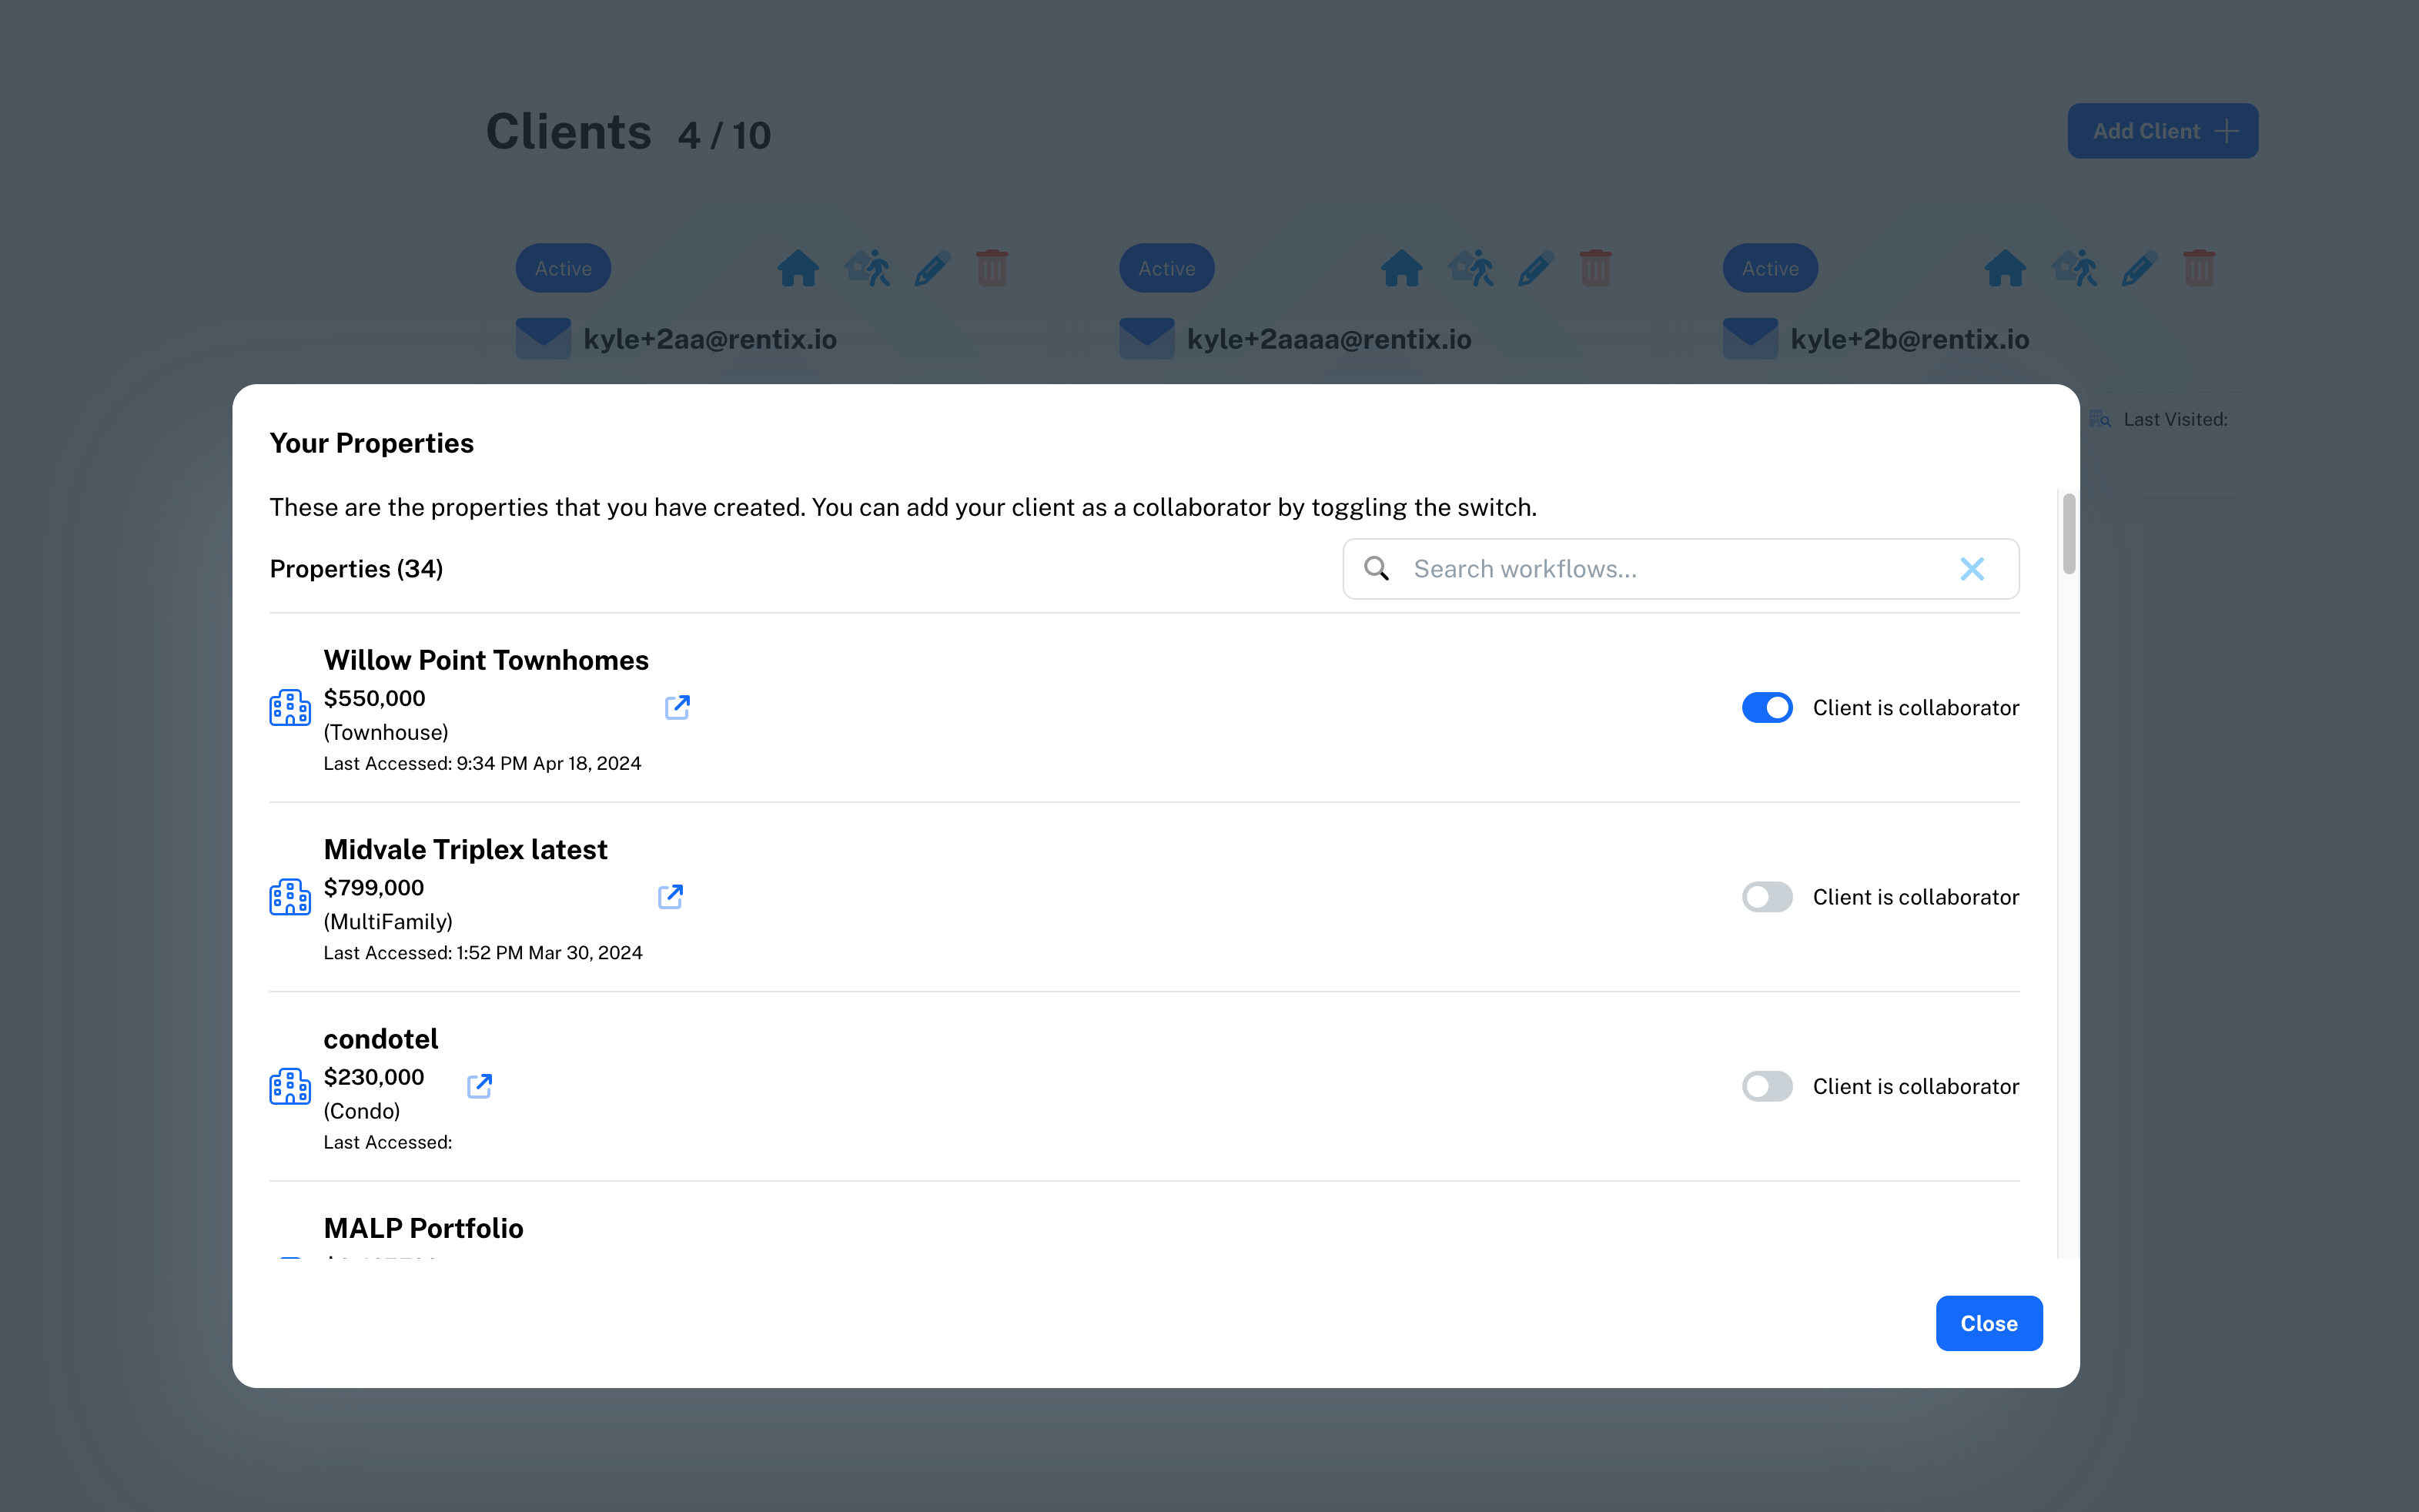
Task: Select the MALP Portfolio property title
Action: 423,1228
